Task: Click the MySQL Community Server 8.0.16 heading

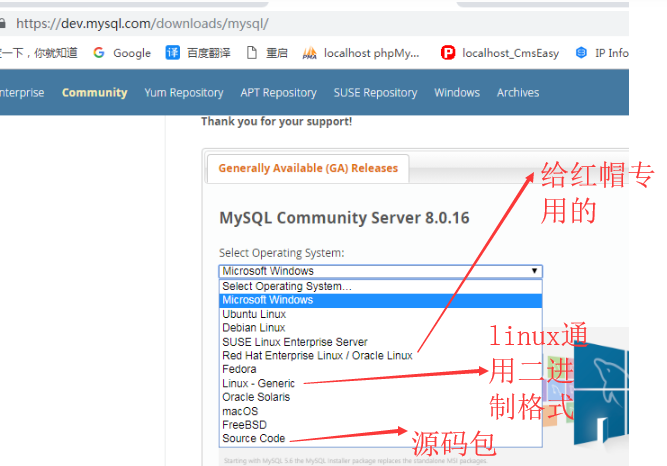Action: [344, 218]
